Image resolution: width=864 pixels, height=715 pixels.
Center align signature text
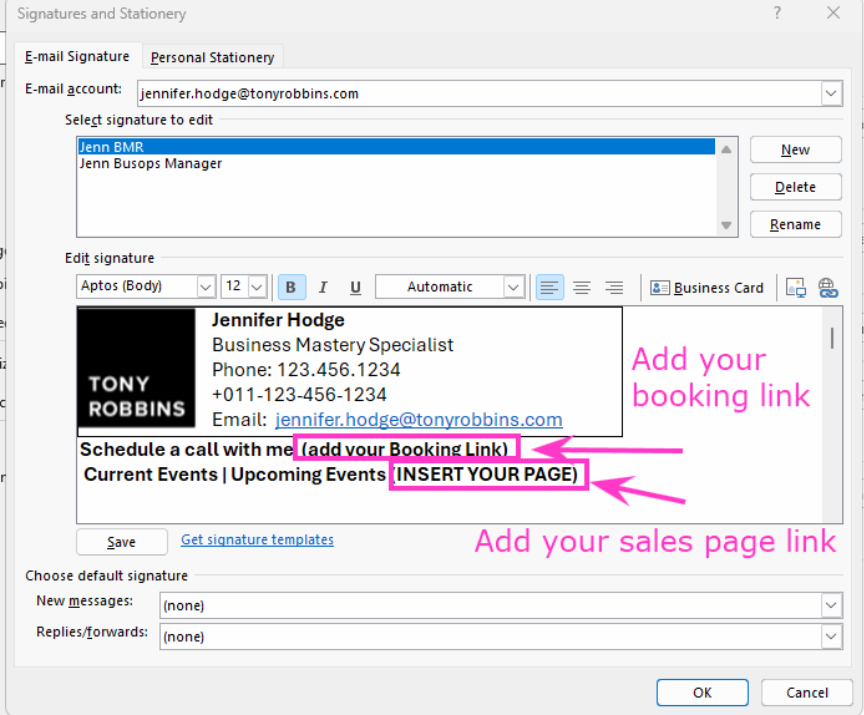click(581, 287)
